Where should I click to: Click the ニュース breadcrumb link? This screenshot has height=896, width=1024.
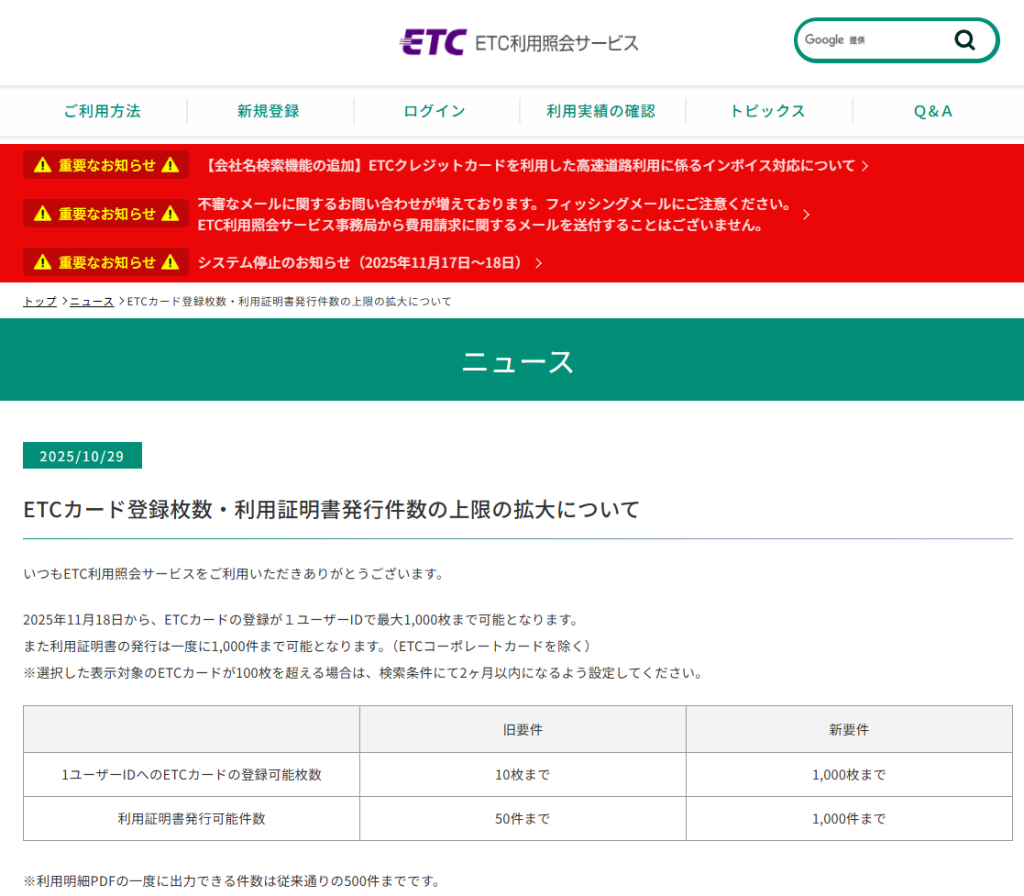[91, 301]
